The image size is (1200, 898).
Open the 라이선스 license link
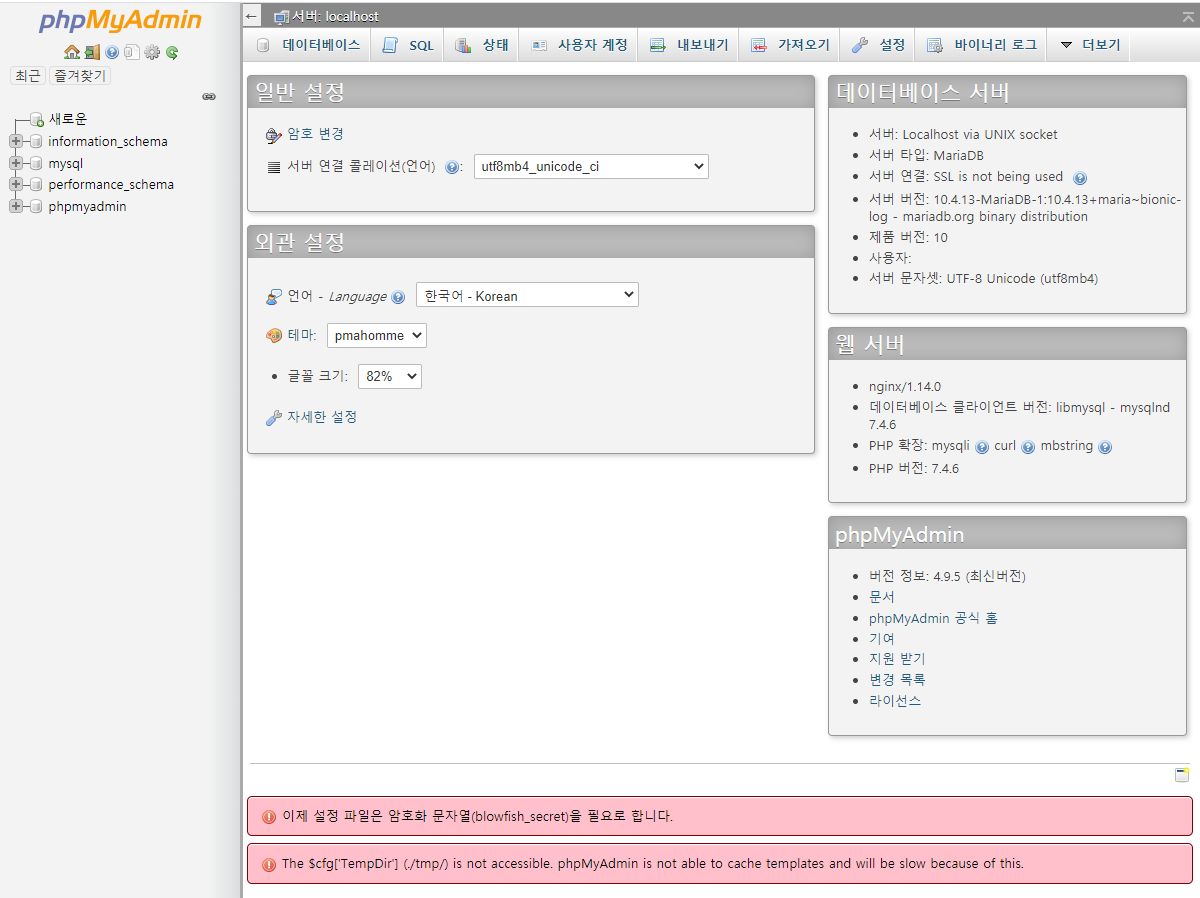coord(895,701)
